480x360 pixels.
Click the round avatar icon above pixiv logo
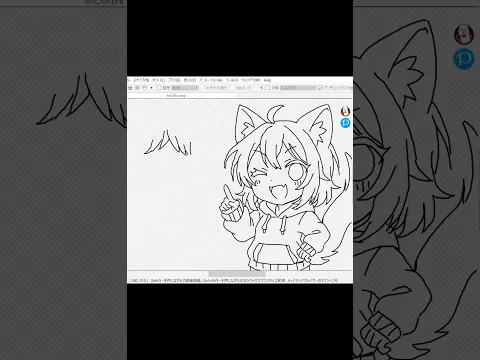click(346, 111)
